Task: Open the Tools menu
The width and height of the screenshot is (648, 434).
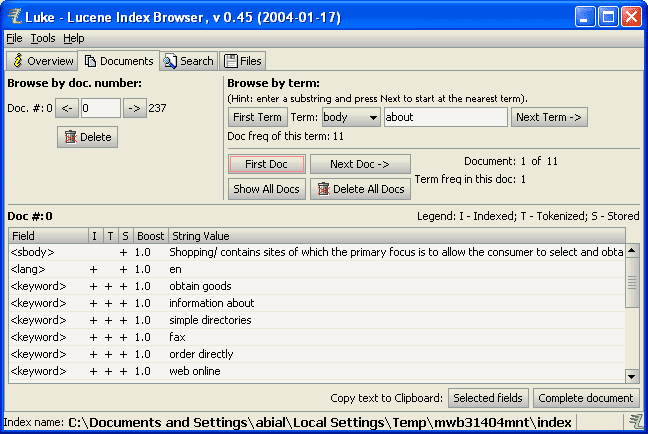Action: tap(43, 38)
